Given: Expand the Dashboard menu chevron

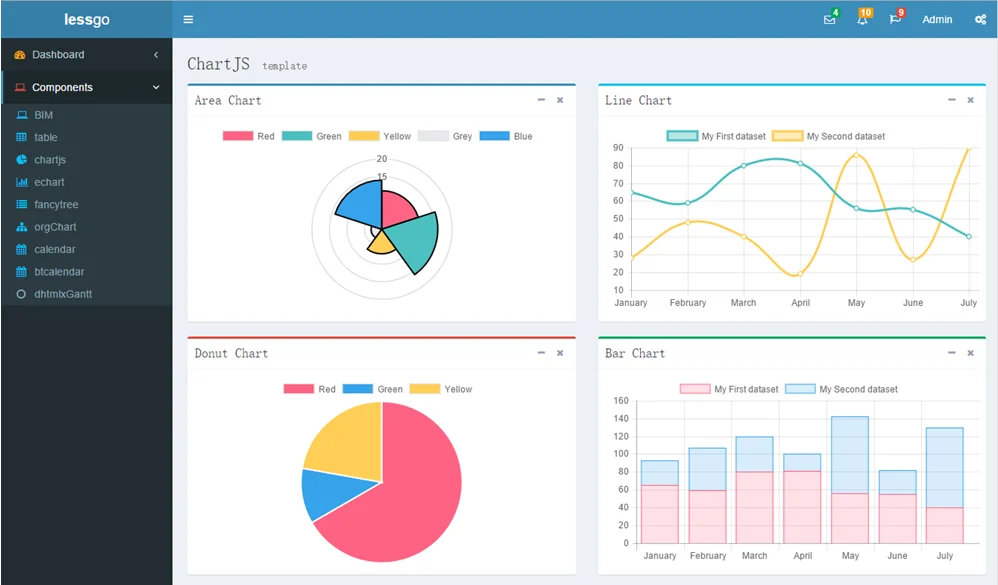Looking at the screenshot, I should (156, 55).
